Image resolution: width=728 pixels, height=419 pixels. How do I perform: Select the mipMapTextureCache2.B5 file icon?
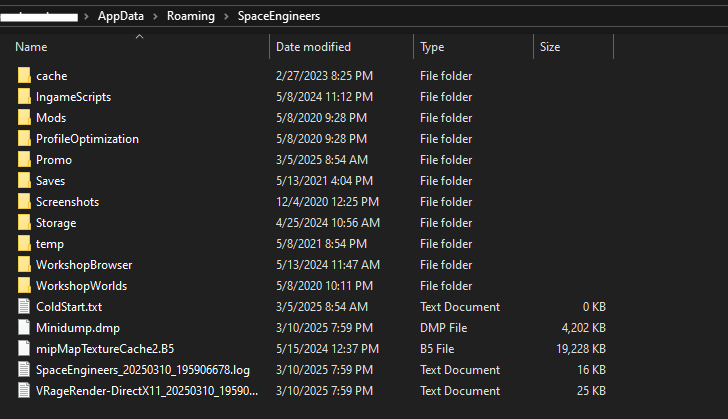pos(25,349)
